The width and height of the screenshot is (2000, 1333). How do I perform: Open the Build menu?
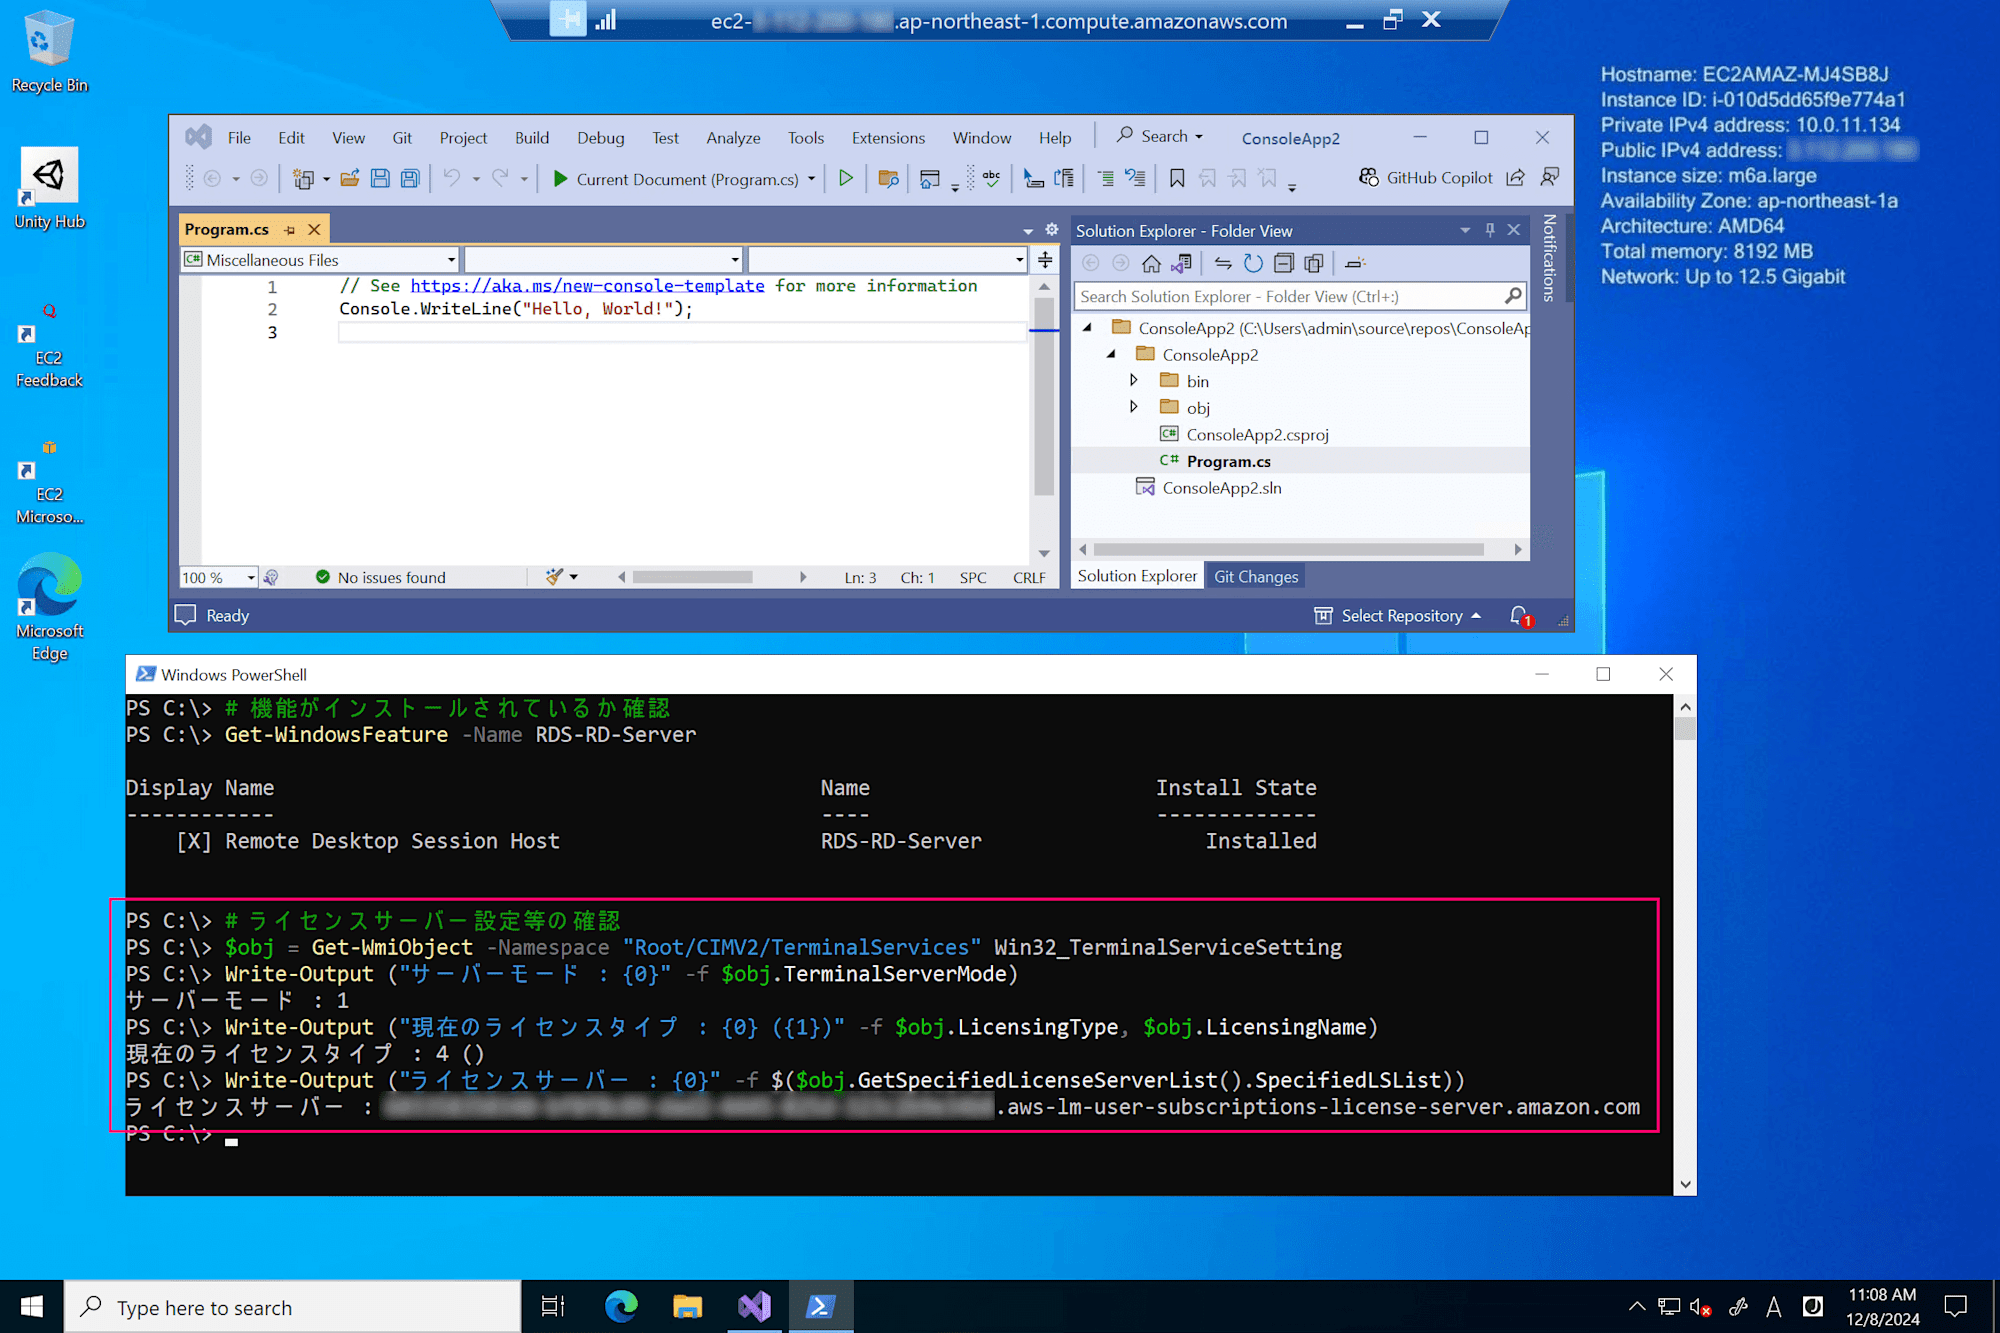532,138
